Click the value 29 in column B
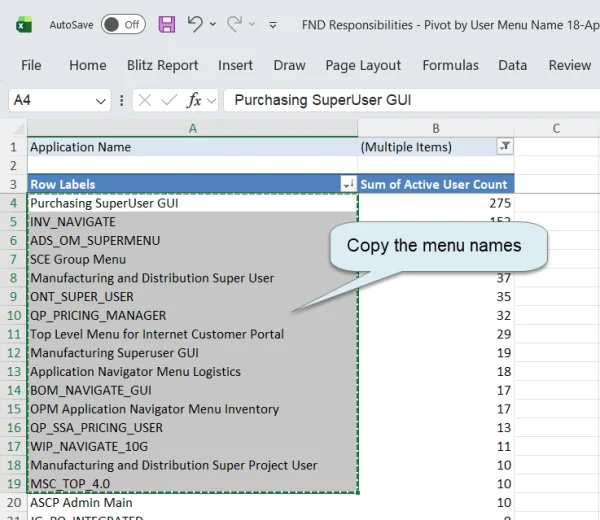600x520 pixels. point(504,334)
